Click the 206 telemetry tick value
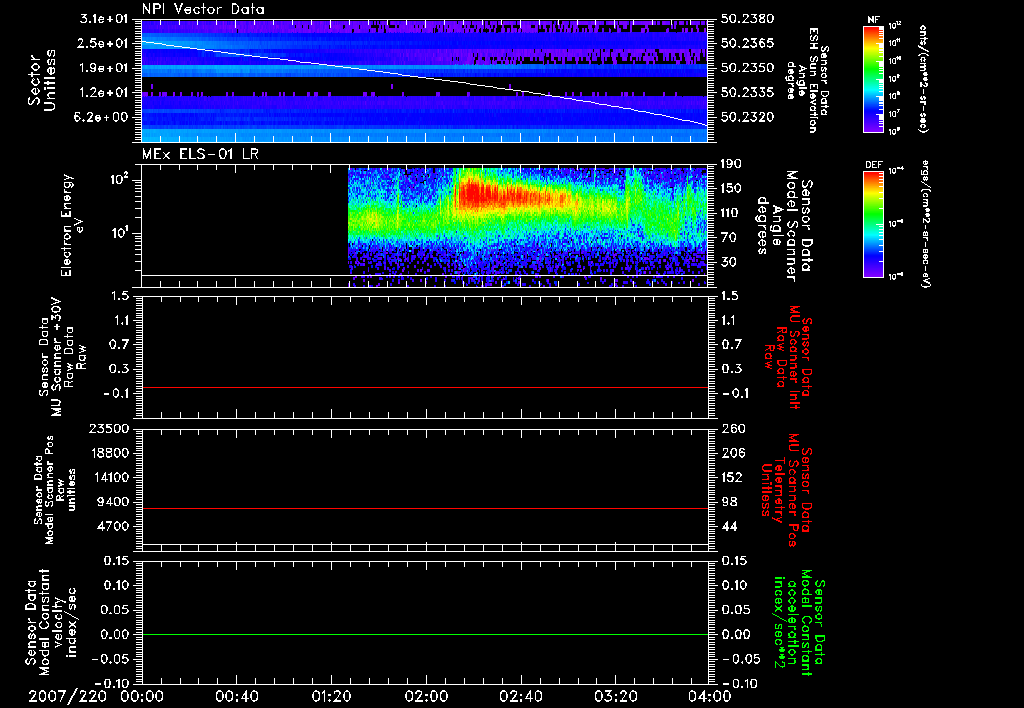The height and width of the screenshot is (708, 1024). 731,453
